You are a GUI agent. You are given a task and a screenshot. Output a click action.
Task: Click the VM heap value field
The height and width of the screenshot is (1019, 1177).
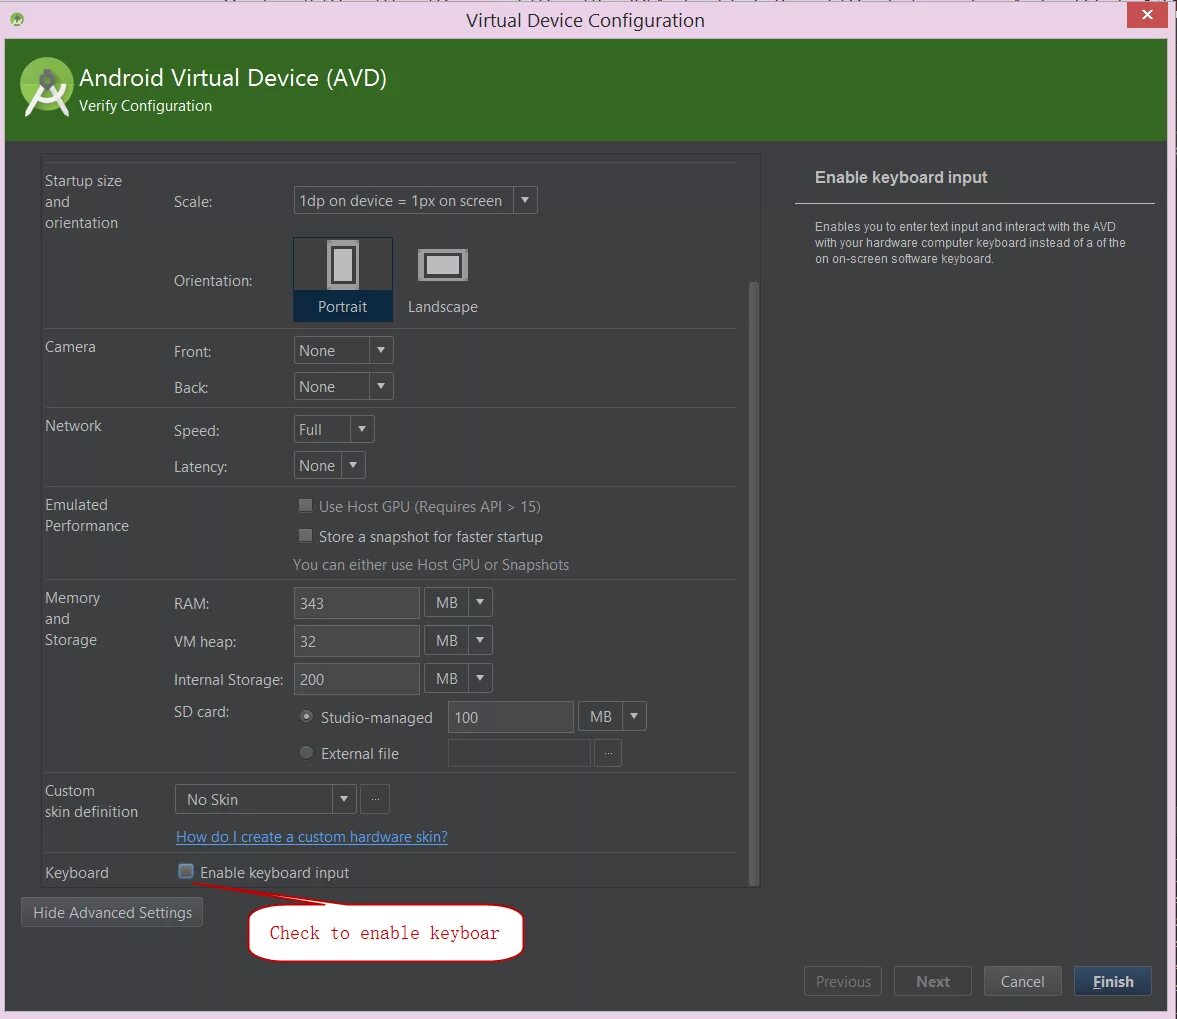pos(357,642)
